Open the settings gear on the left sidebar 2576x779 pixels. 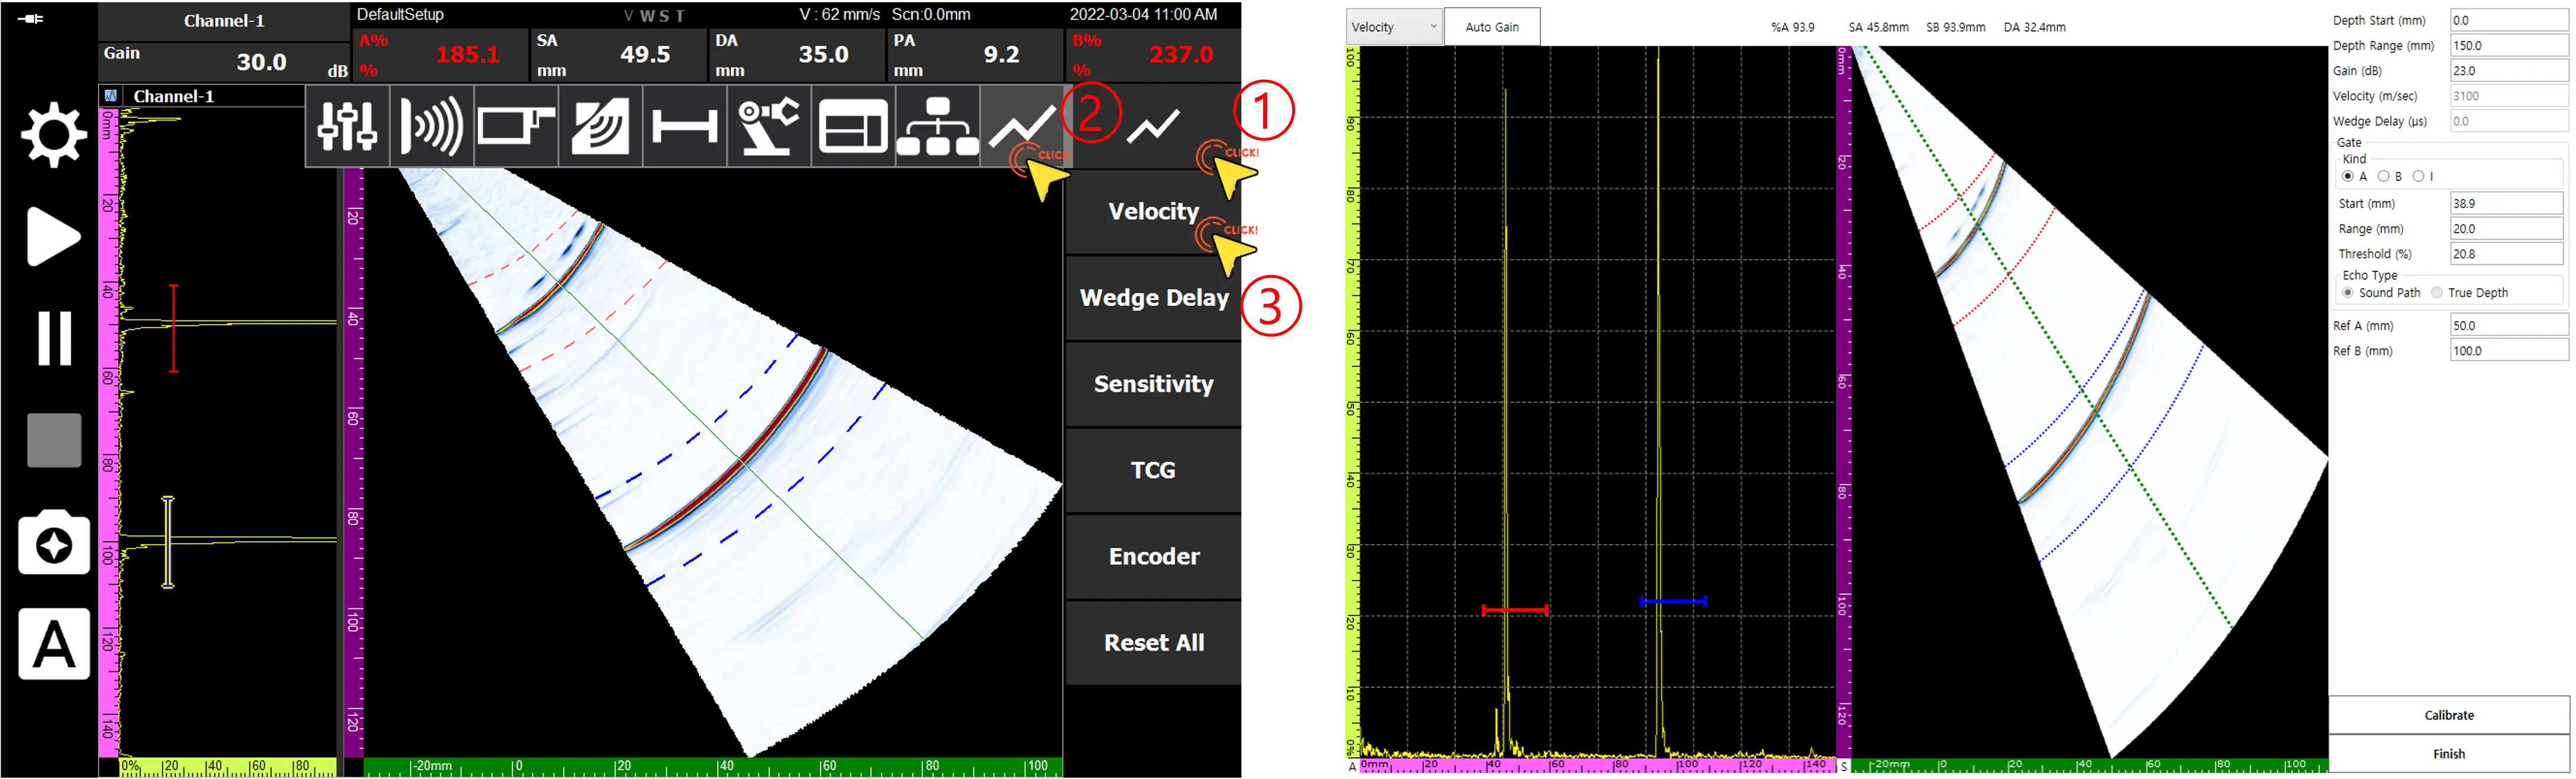[x=54, y=135]
